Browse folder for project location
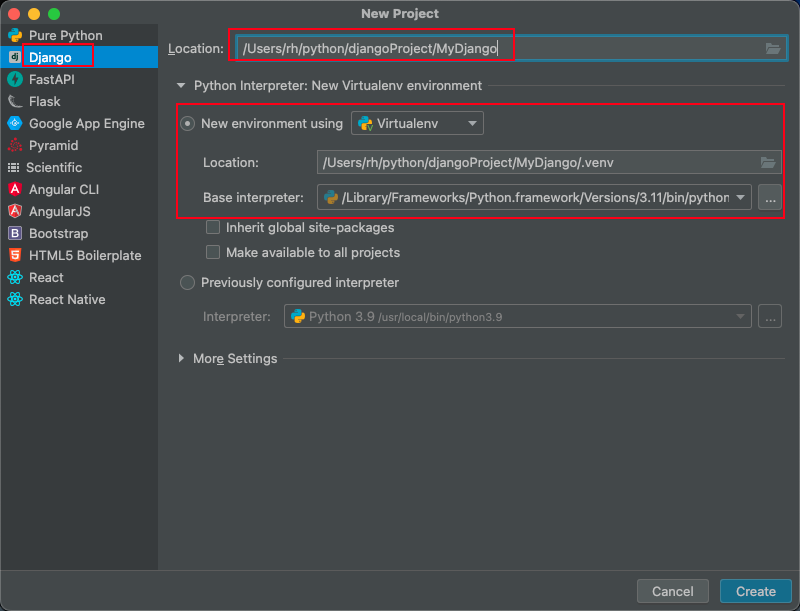 tap(772, 48)
